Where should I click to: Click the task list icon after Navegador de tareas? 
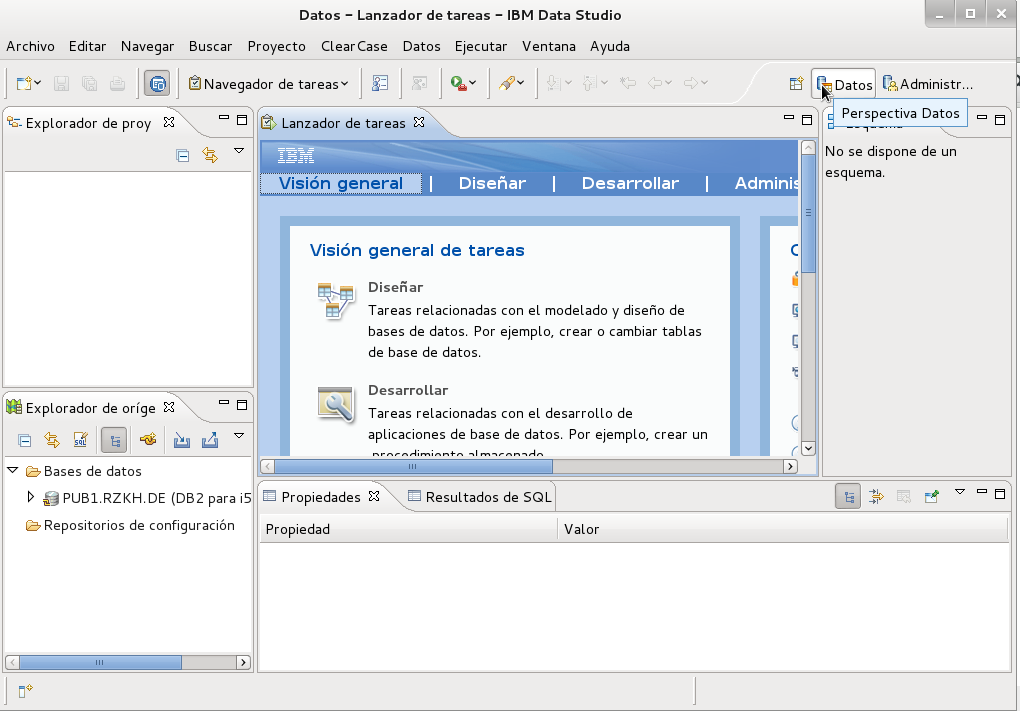[380, 83]
